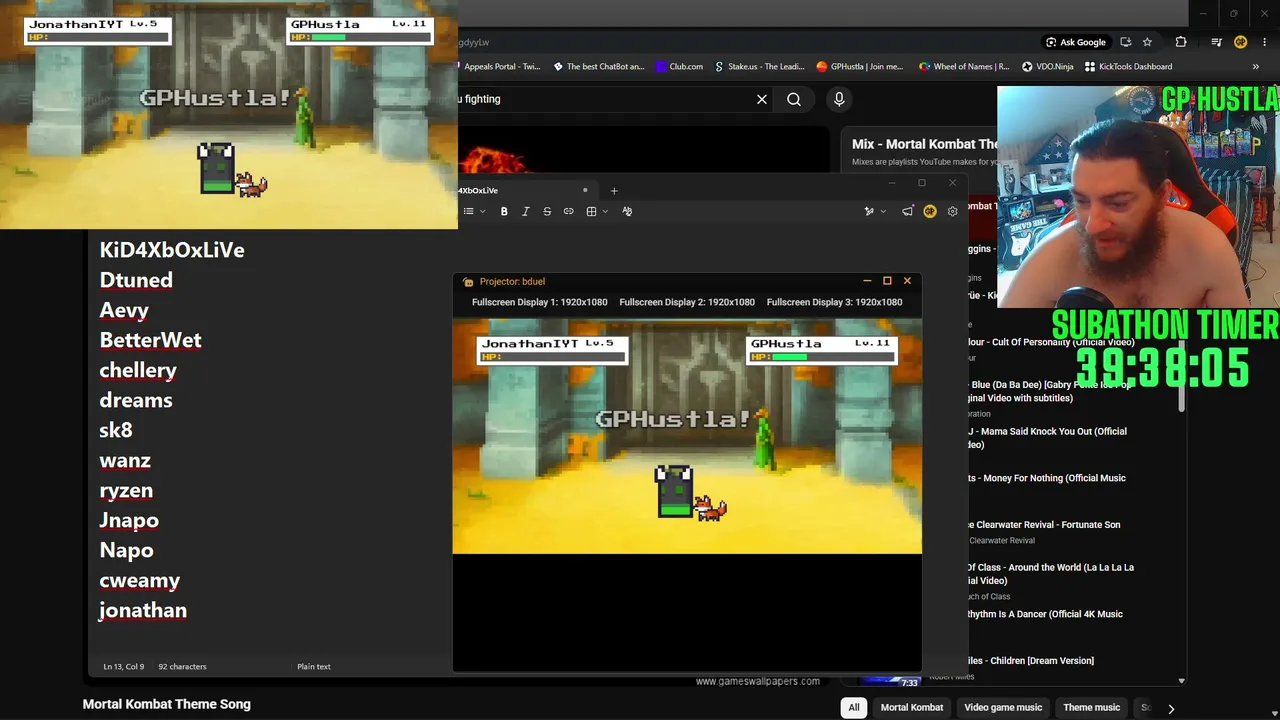Screen dimensions: 1280x720
Task: Start YouTube voice search with microphone
Action: click(839, 99)
